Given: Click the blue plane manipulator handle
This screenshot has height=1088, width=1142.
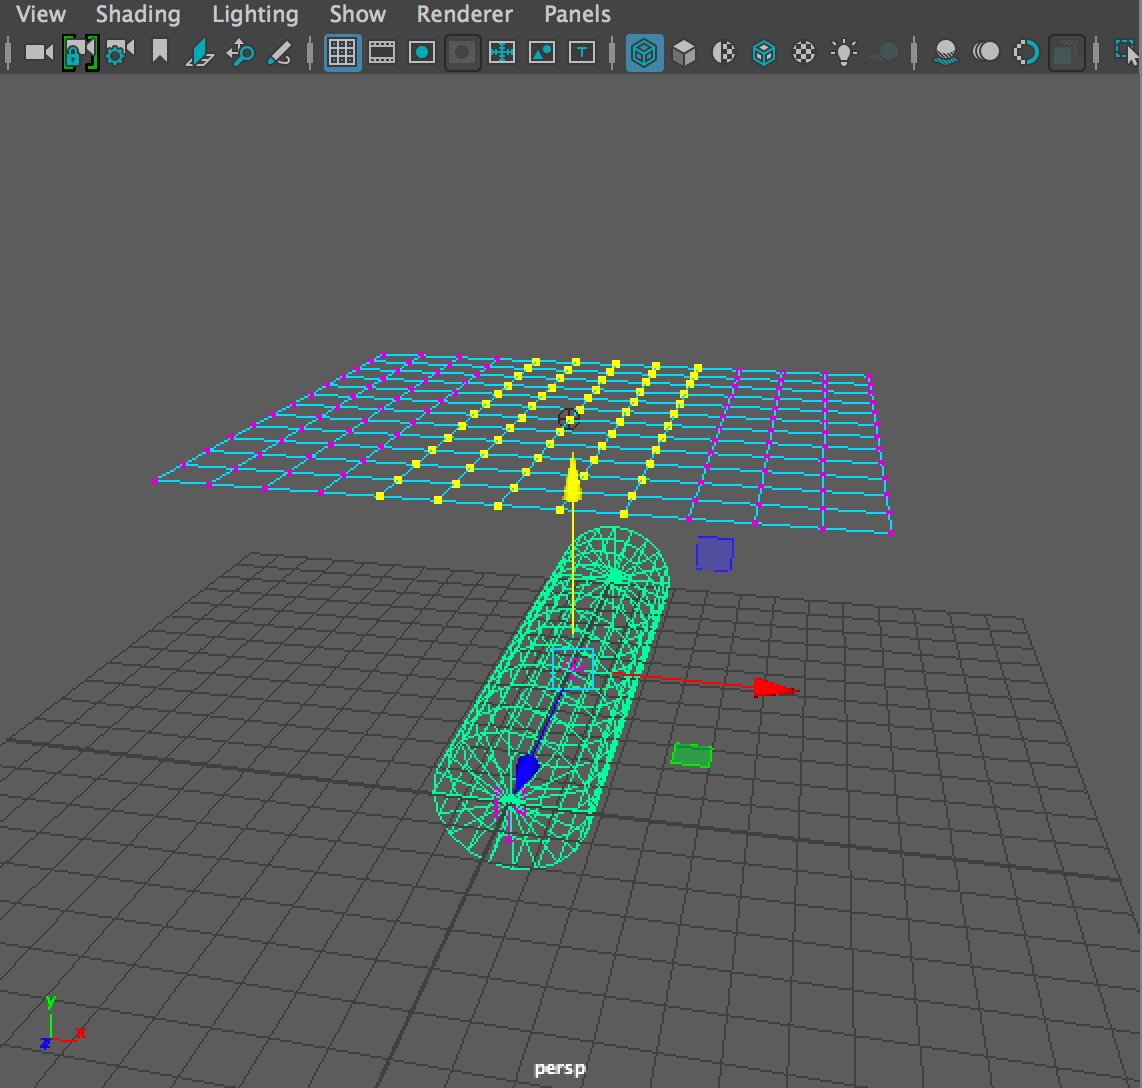Looking at the screenshot, I should [x=714, y=553].
